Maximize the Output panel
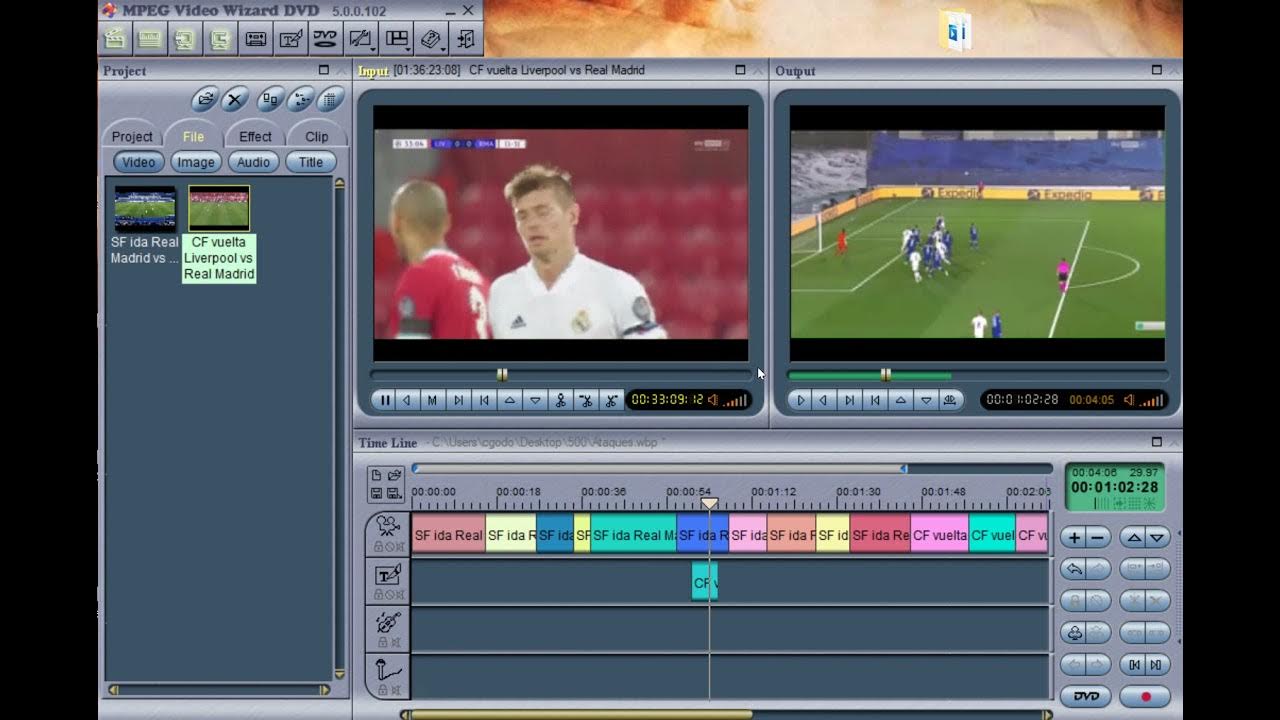1280x720 pixels. (x=1157, y=70)
